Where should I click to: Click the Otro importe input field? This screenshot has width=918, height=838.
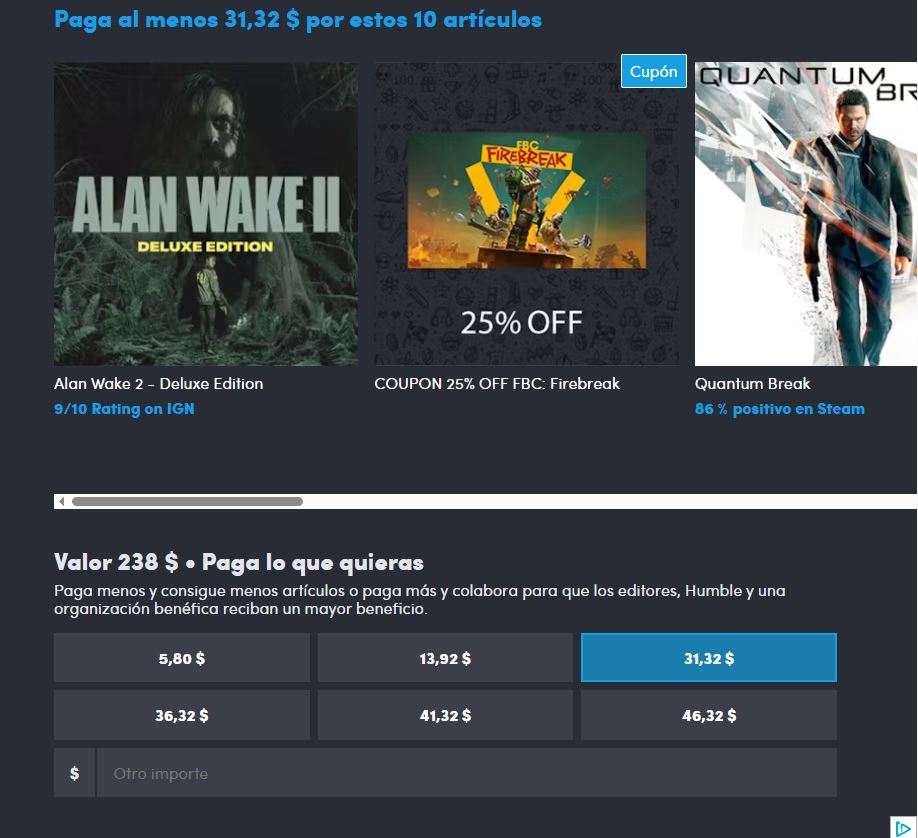coord(467,773)
